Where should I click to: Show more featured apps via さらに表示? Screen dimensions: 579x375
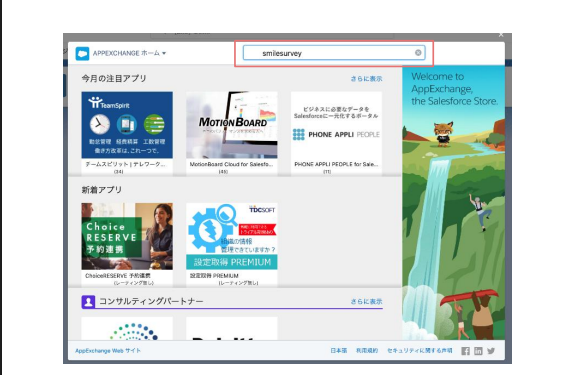point(366,79)
